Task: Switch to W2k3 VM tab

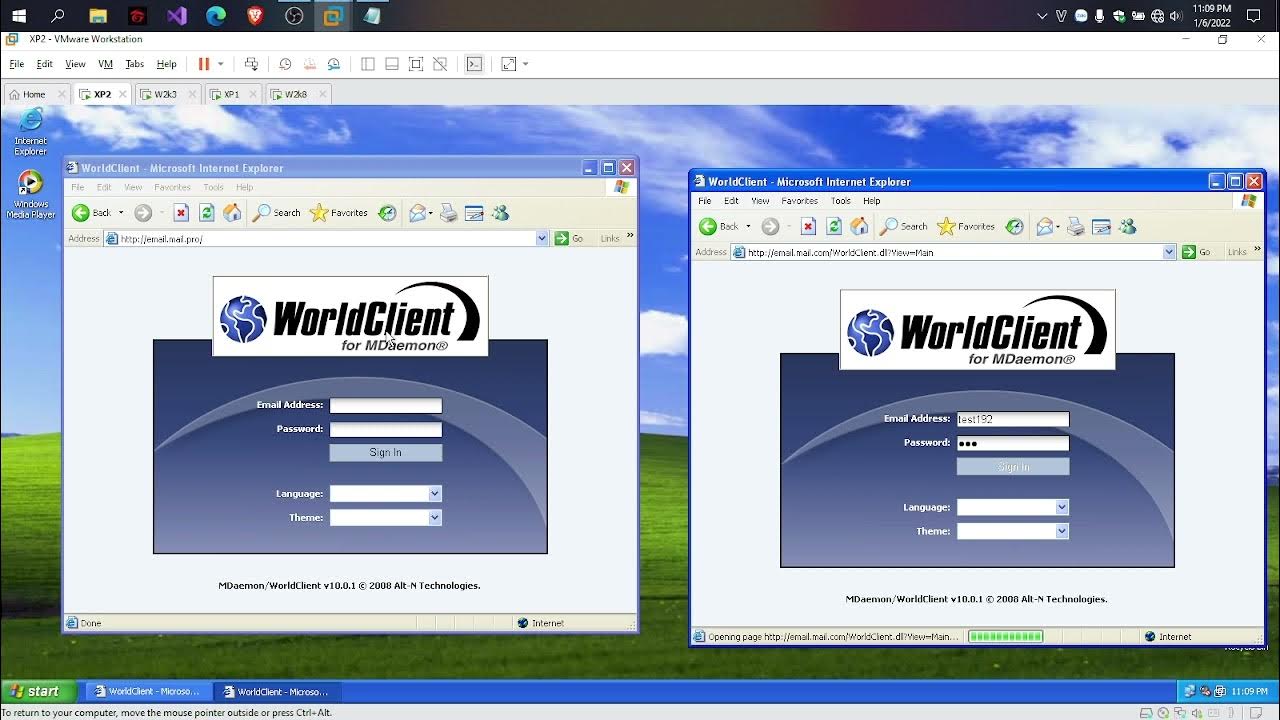Action: (166, 95)
